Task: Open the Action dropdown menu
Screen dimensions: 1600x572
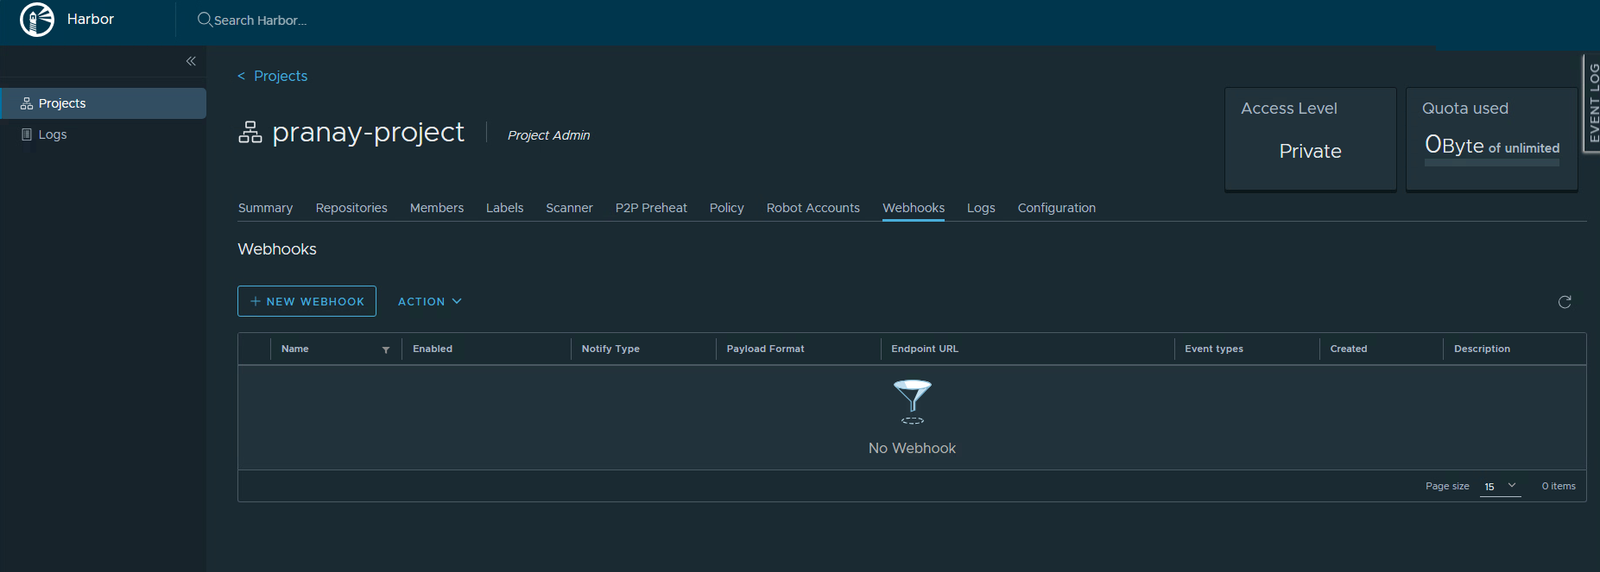Action: pos(430,301)
